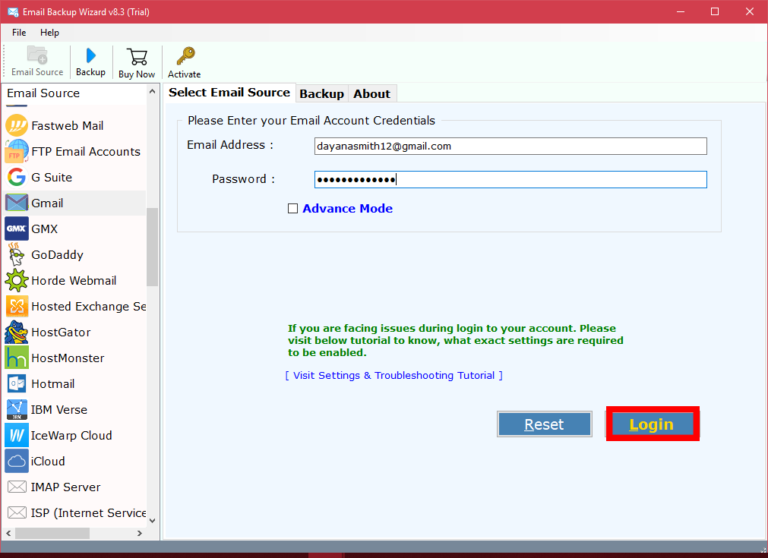Pick the IceWarp Cloud icon
Screen dimensions: 768x558
coord(16,435)
